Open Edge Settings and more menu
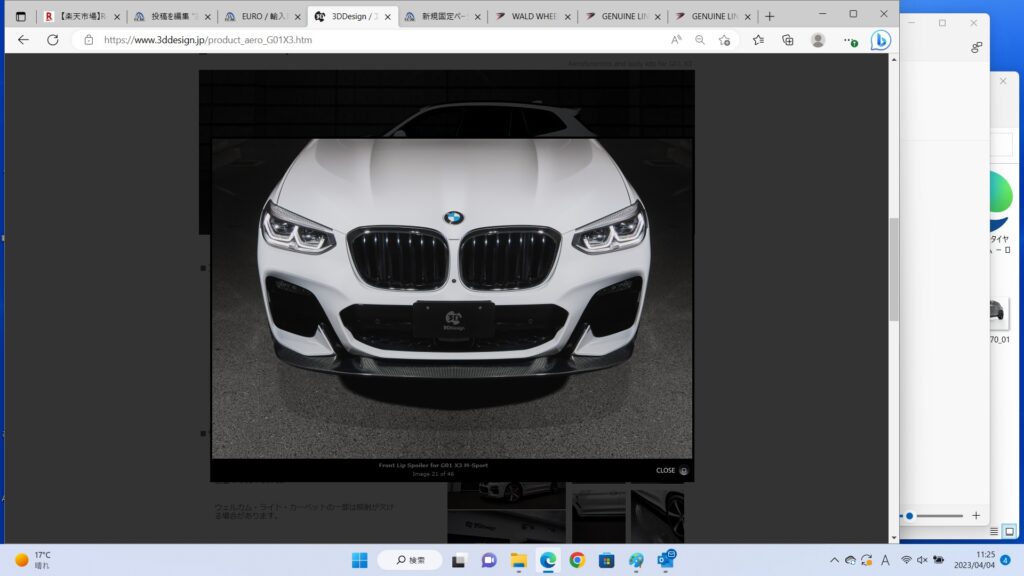Screen dimensions: 1024x576 tap(850, 40)
